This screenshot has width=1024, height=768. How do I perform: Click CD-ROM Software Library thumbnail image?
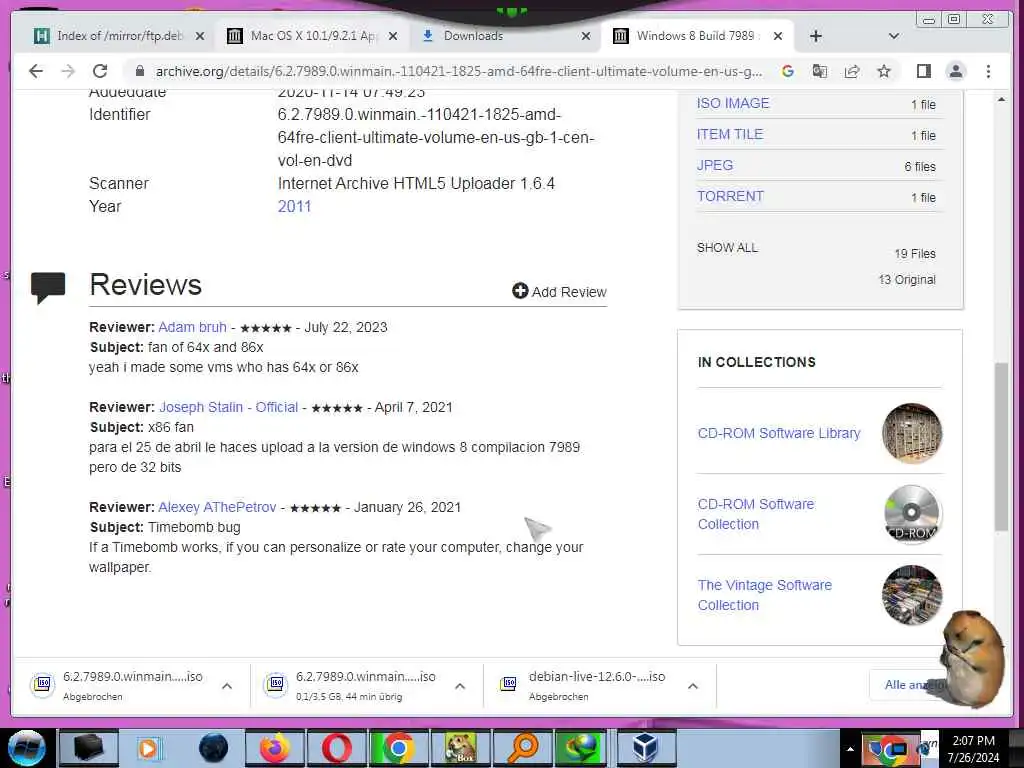click(x=912, y=433)
